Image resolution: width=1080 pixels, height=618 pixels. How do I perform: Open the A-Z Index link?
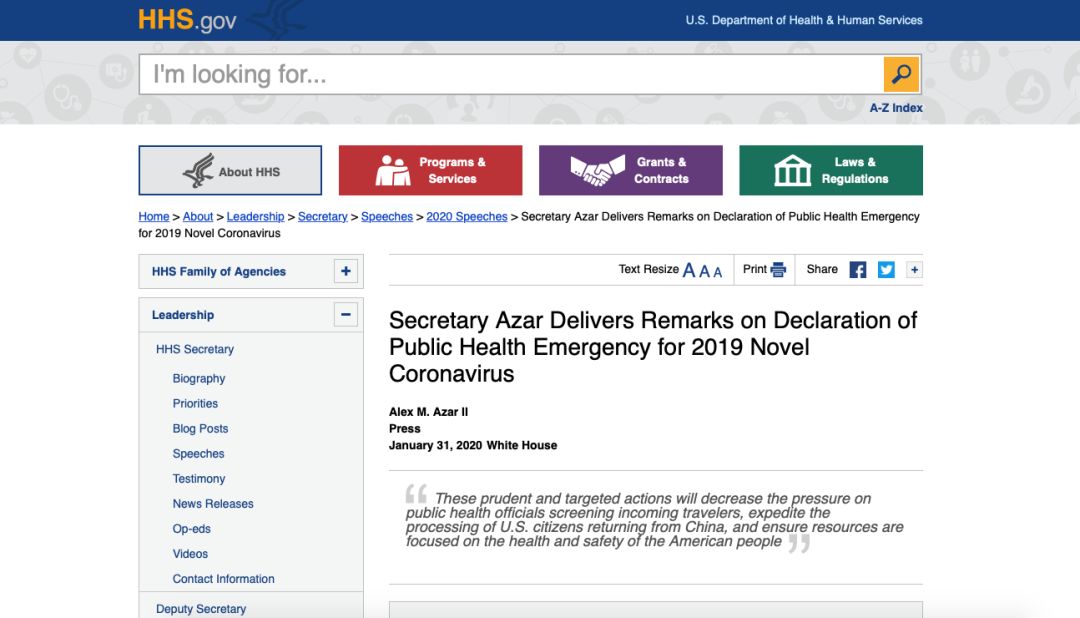click(x=895, y=108)
